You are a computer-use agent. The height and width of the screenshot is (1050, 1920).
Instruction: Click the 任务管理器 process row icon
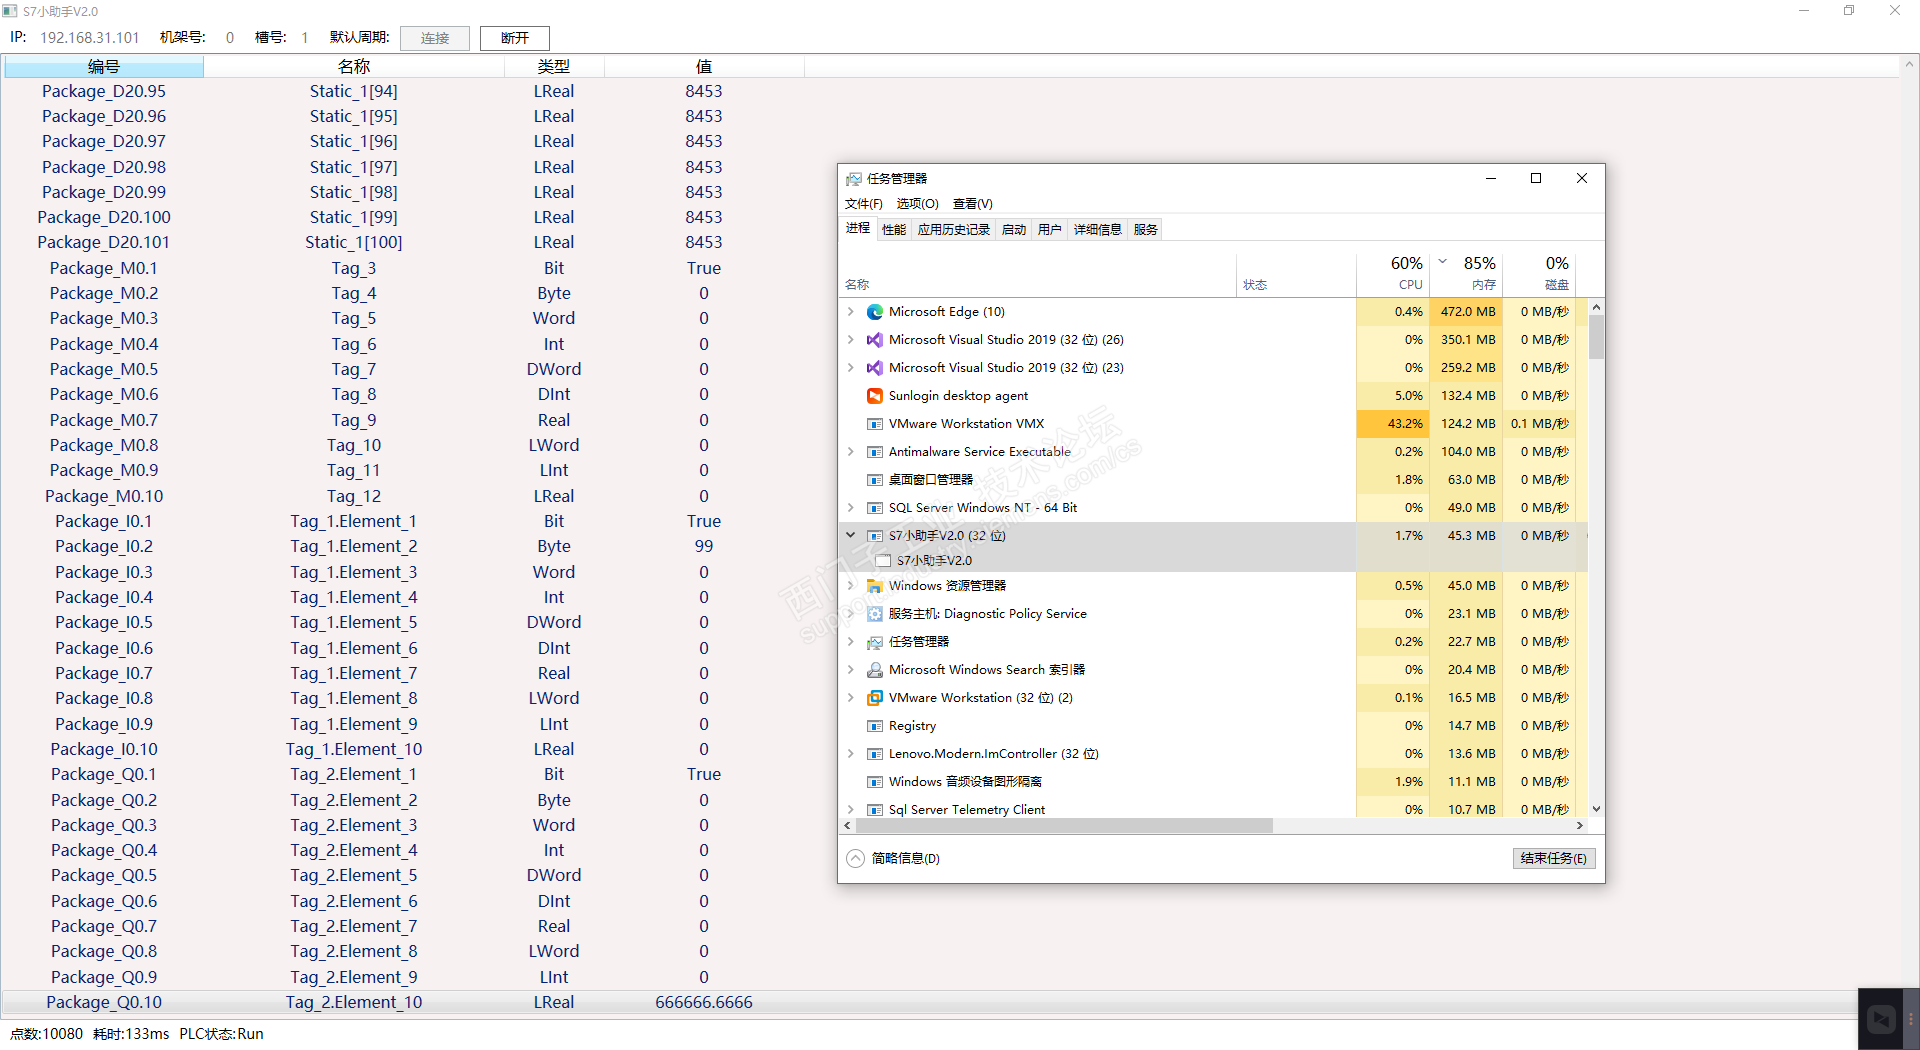(875, 642)
